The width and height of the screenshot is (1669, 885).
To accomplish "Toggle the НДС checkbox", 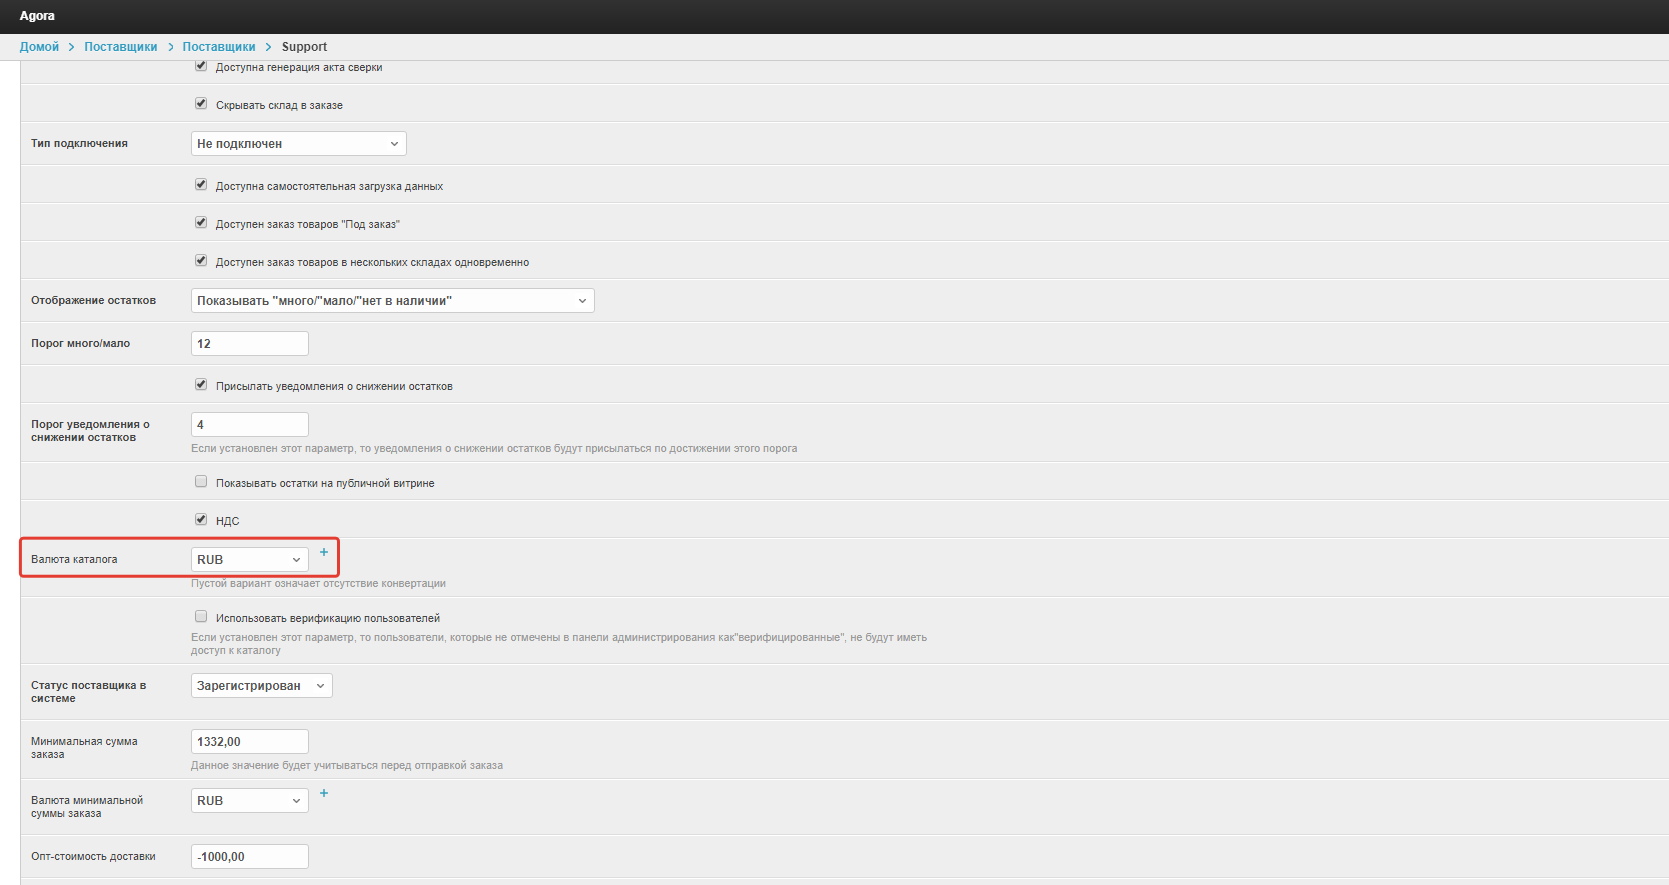I will pyautogui.click(x=201, y=519).
